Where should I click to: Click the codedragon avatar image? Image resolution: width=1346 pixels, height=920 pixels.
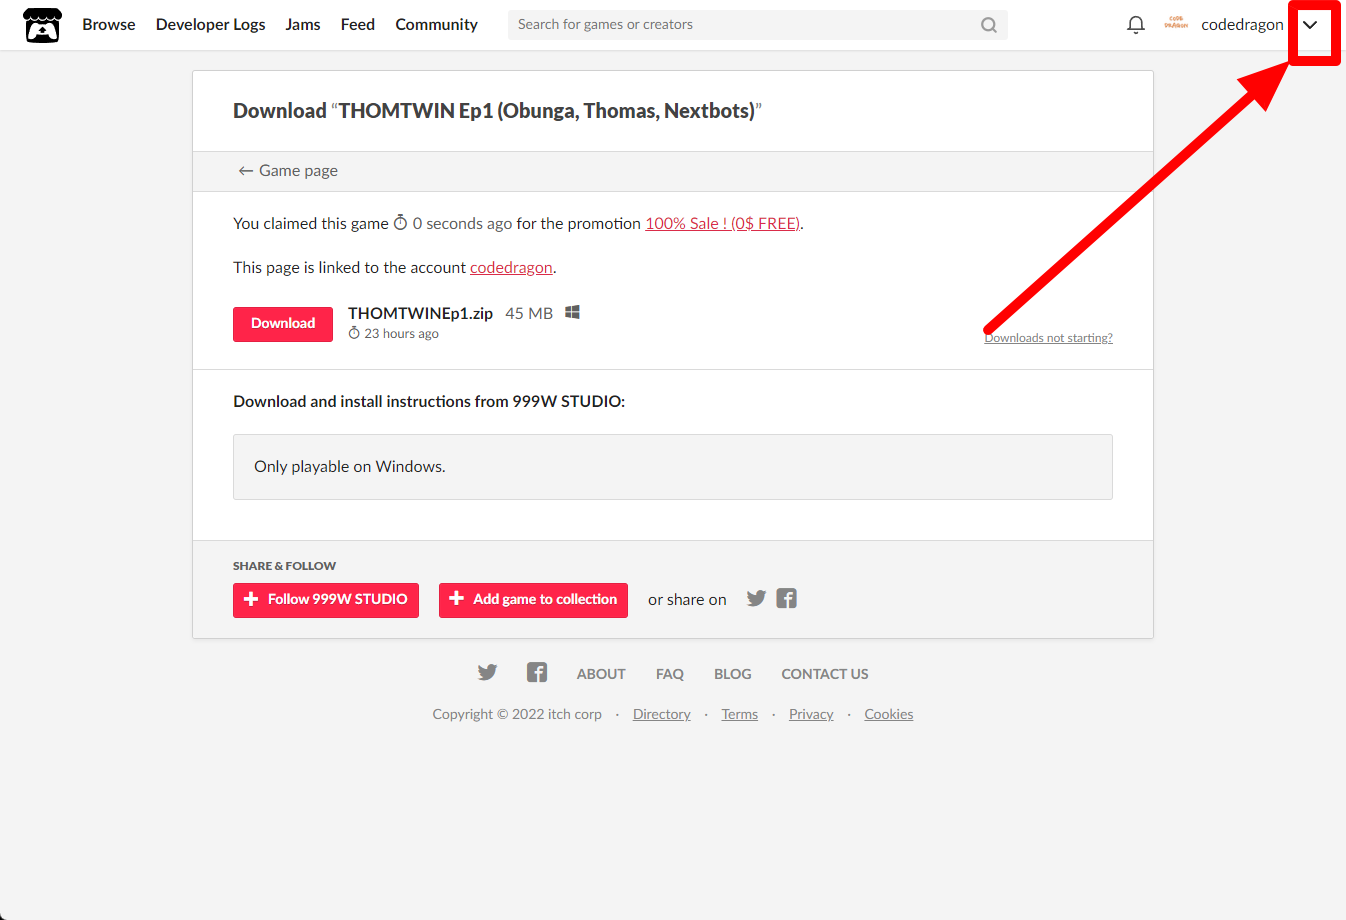click(1176, 24)
